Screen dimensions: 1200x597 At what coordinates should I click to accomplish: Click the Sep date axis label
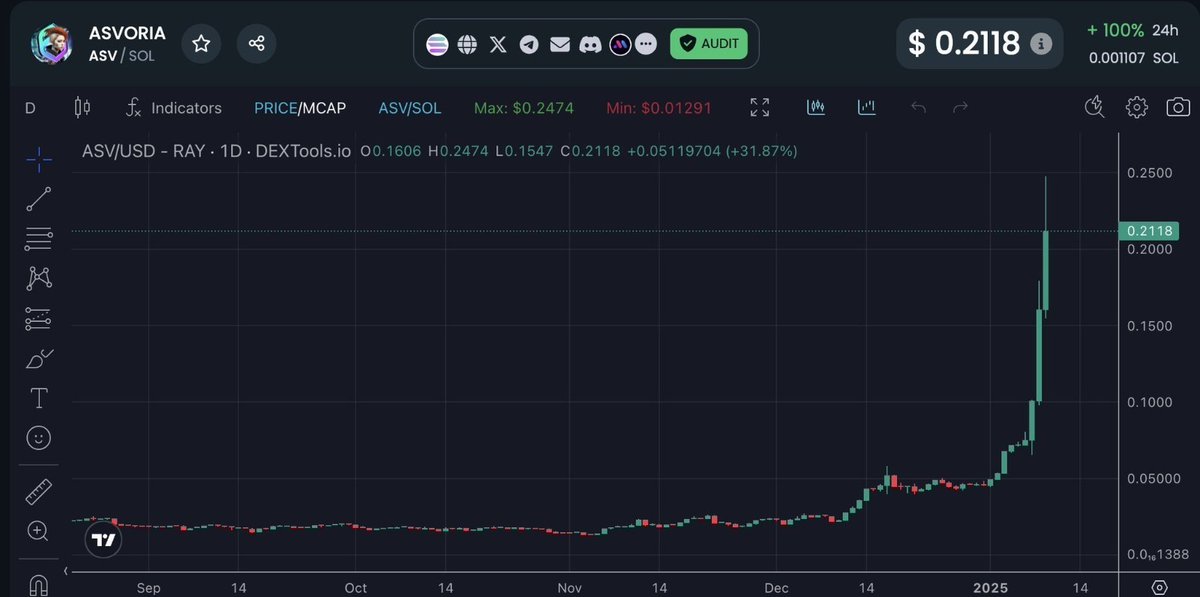pyautogui.click(x=148, y=587)
